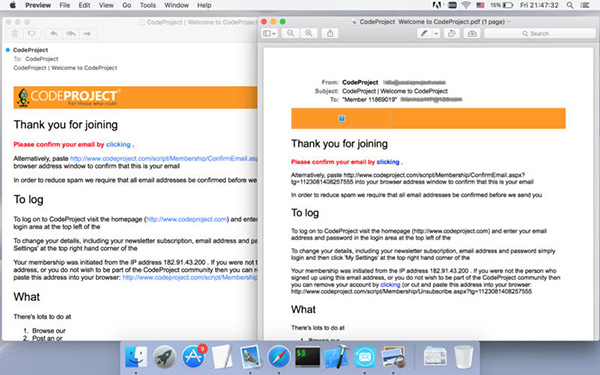Click trash delete icon in mail window

[15, 34]
